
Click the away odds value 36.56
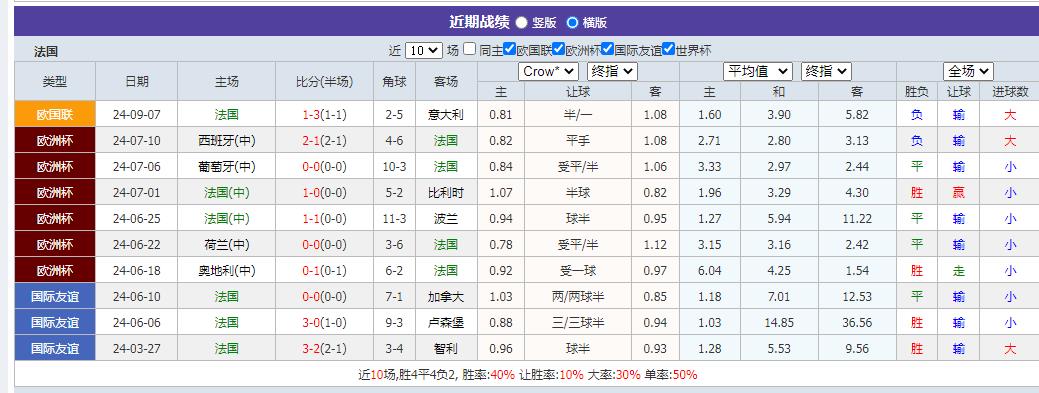[857, 323]
